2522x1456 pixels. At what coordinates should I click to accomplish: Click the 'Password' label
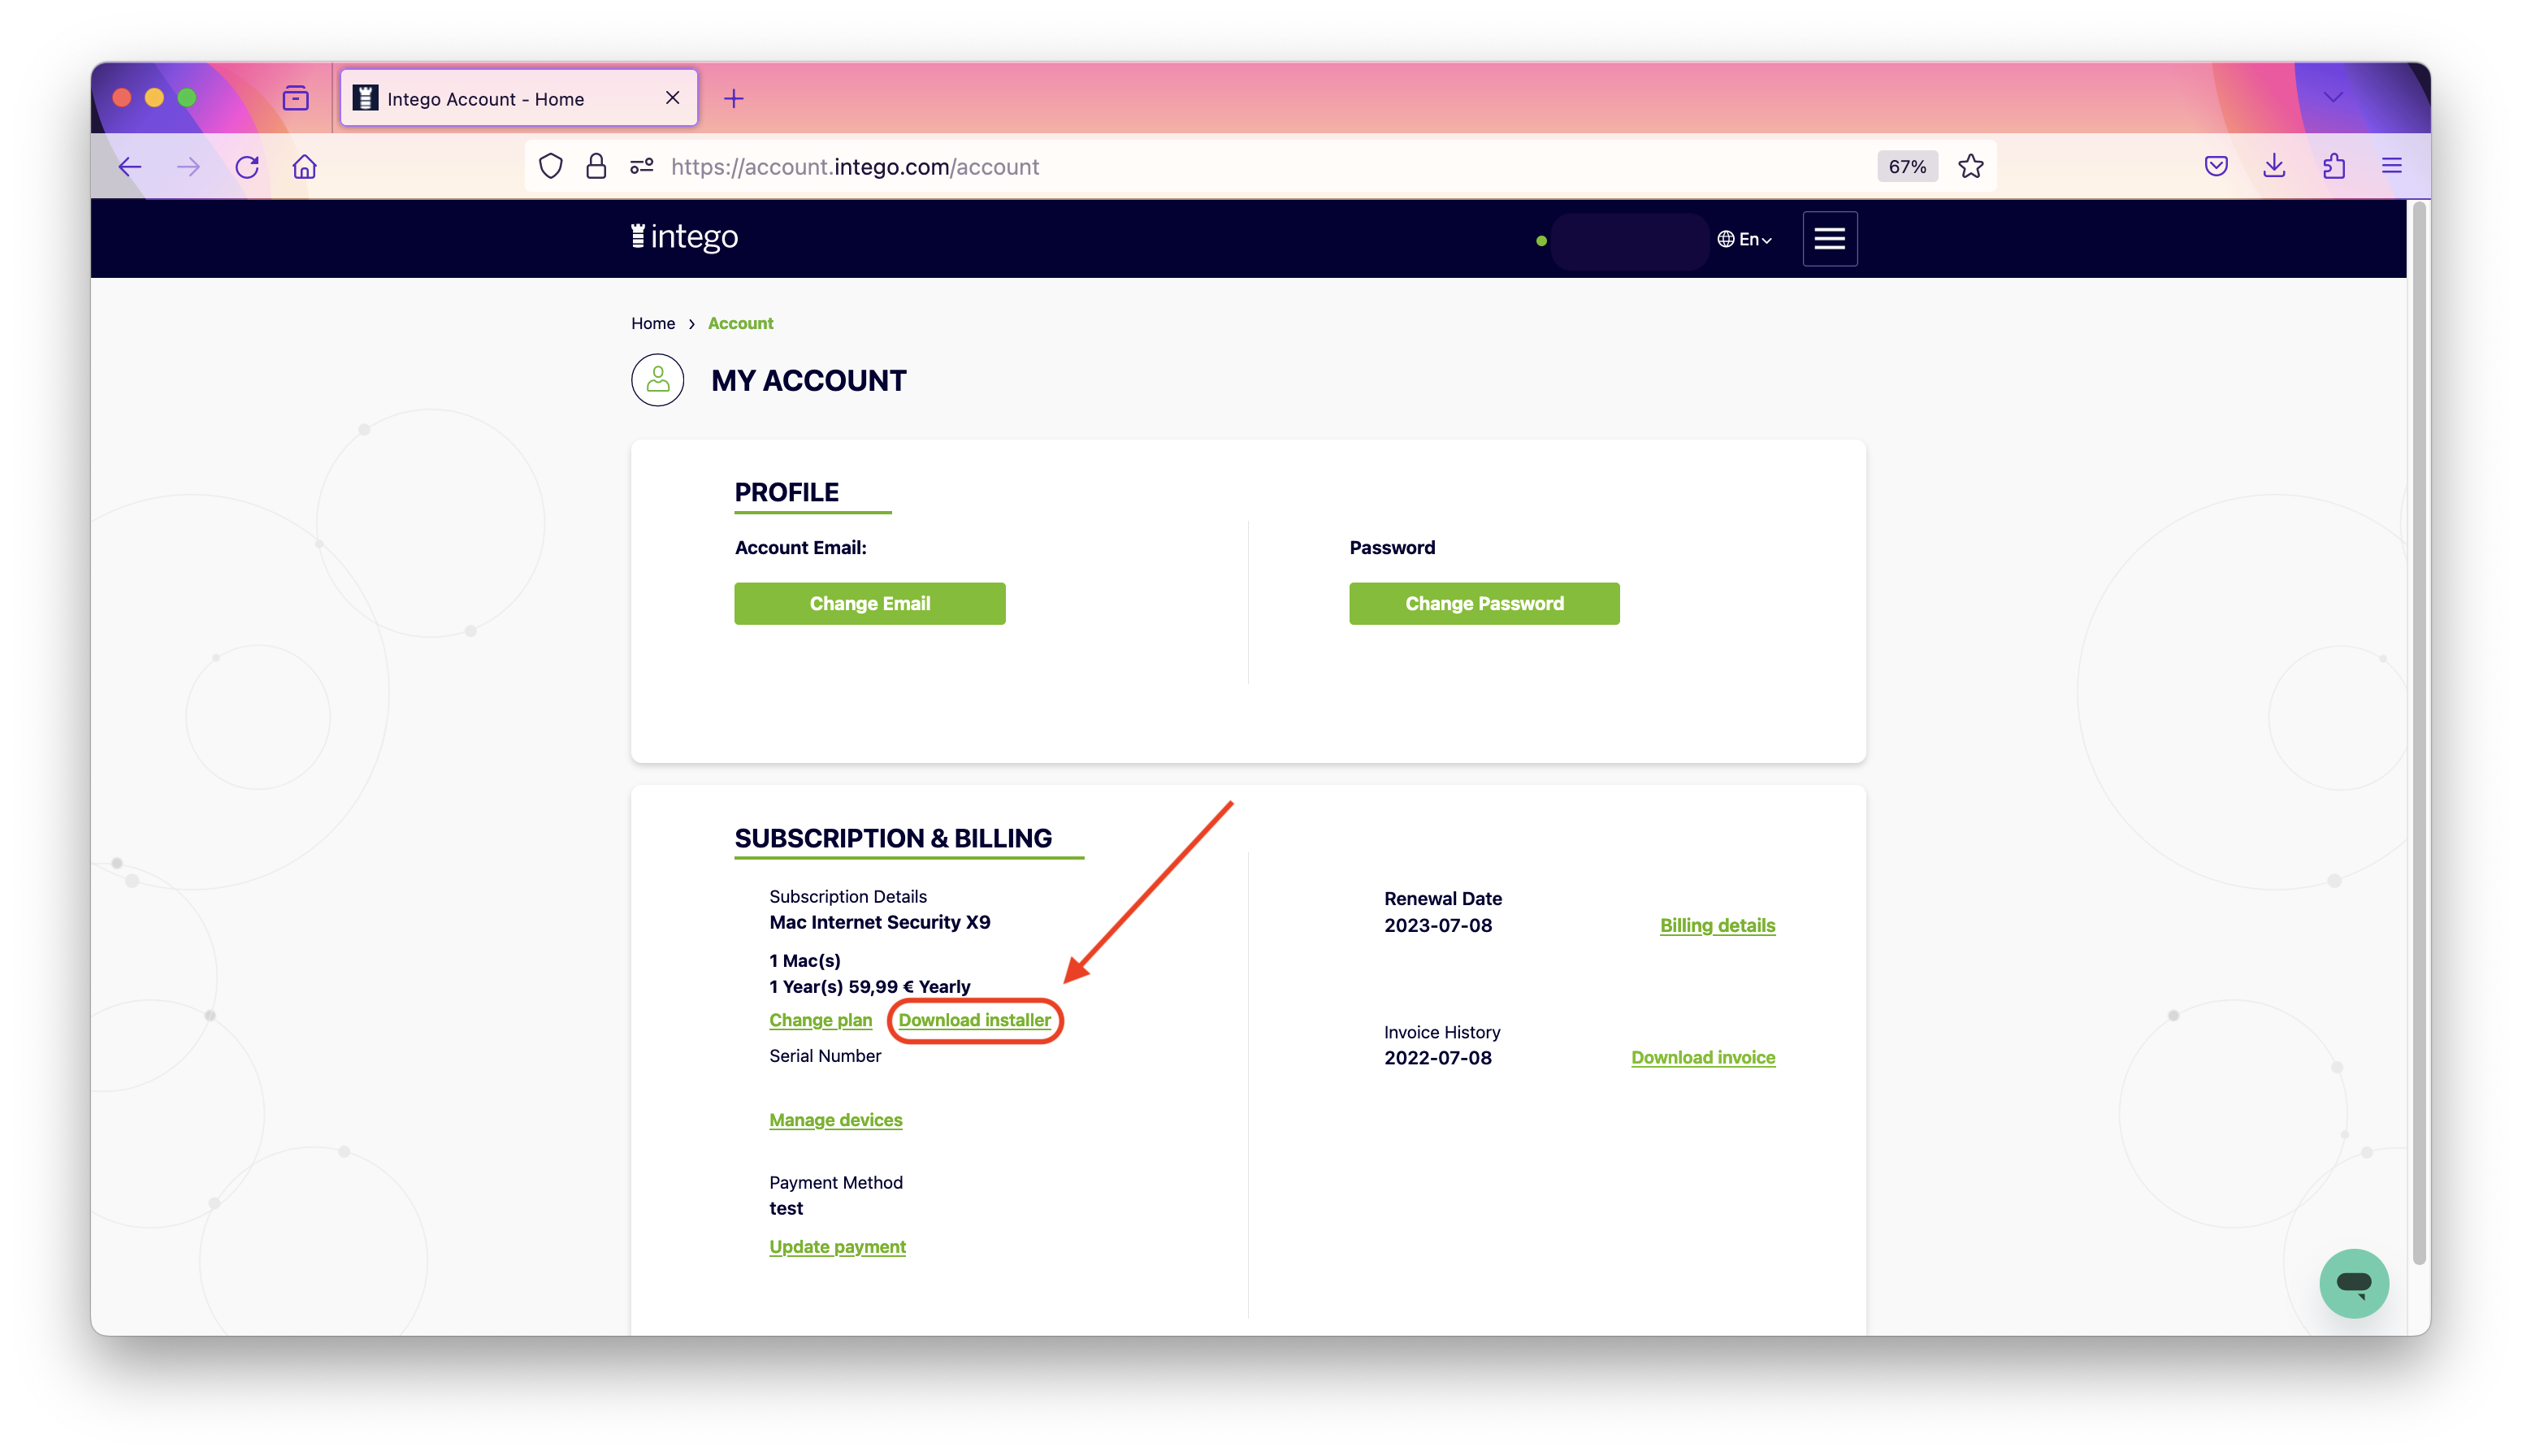coord(1392,548)
